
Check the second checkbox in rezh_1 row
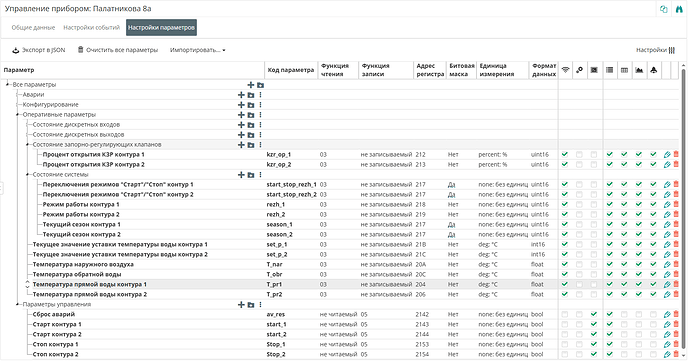pyautogui.click(x=580, y=205)
